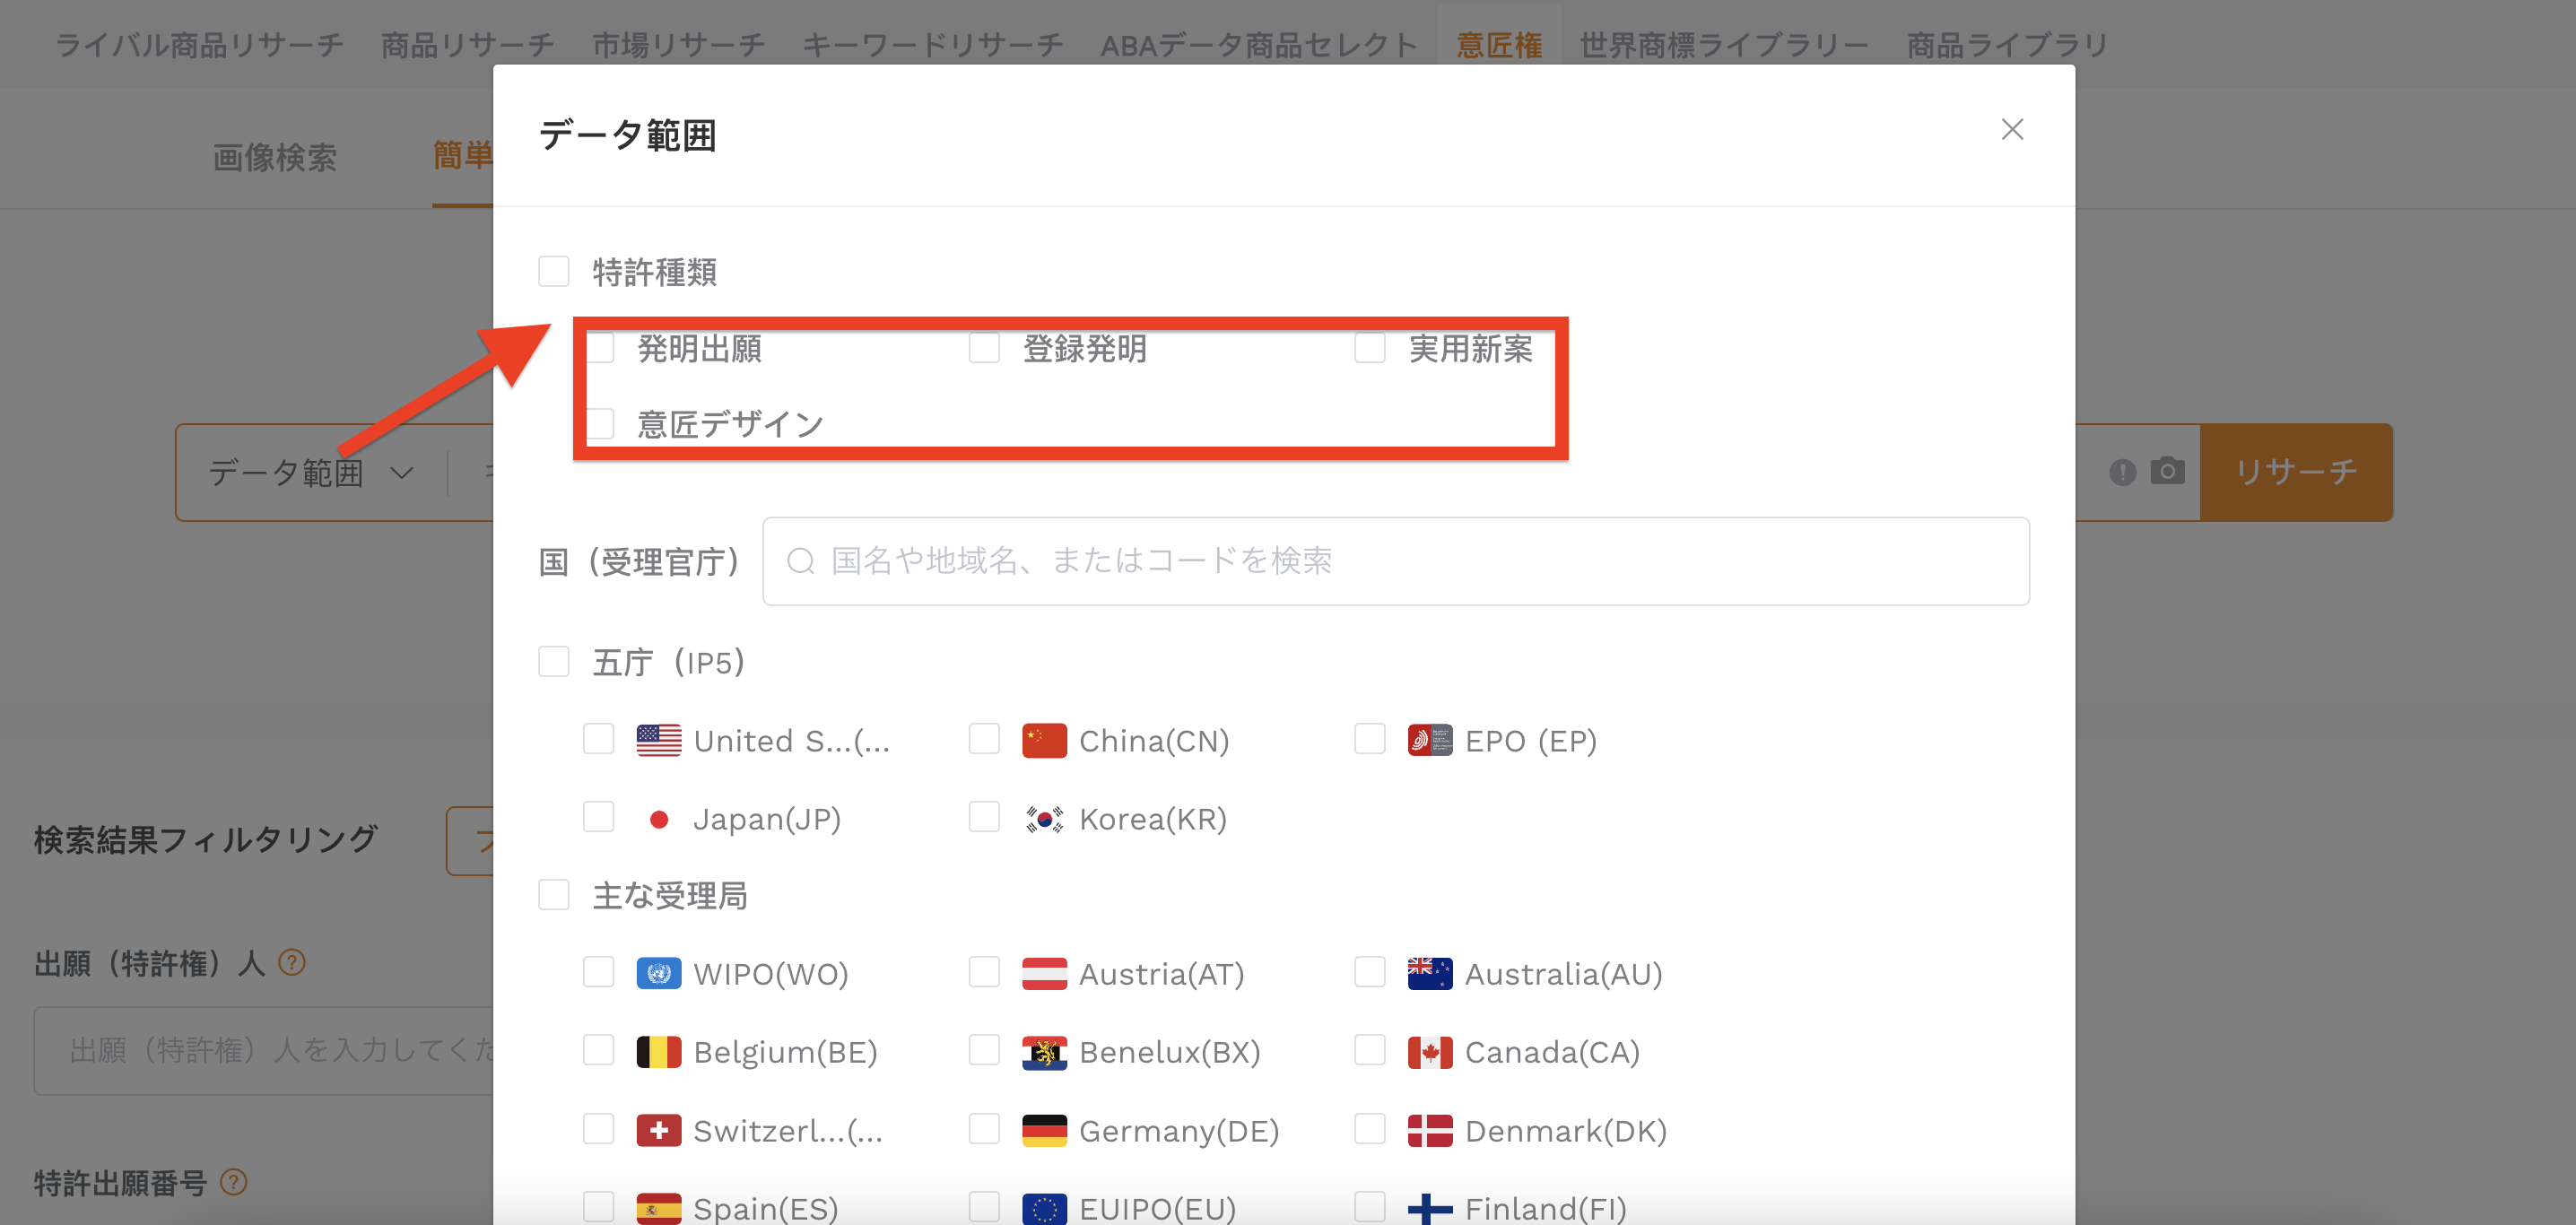Check the 五庁 (IP5) checkbox
The image size is (2576, 1225).
pos(553,661)
